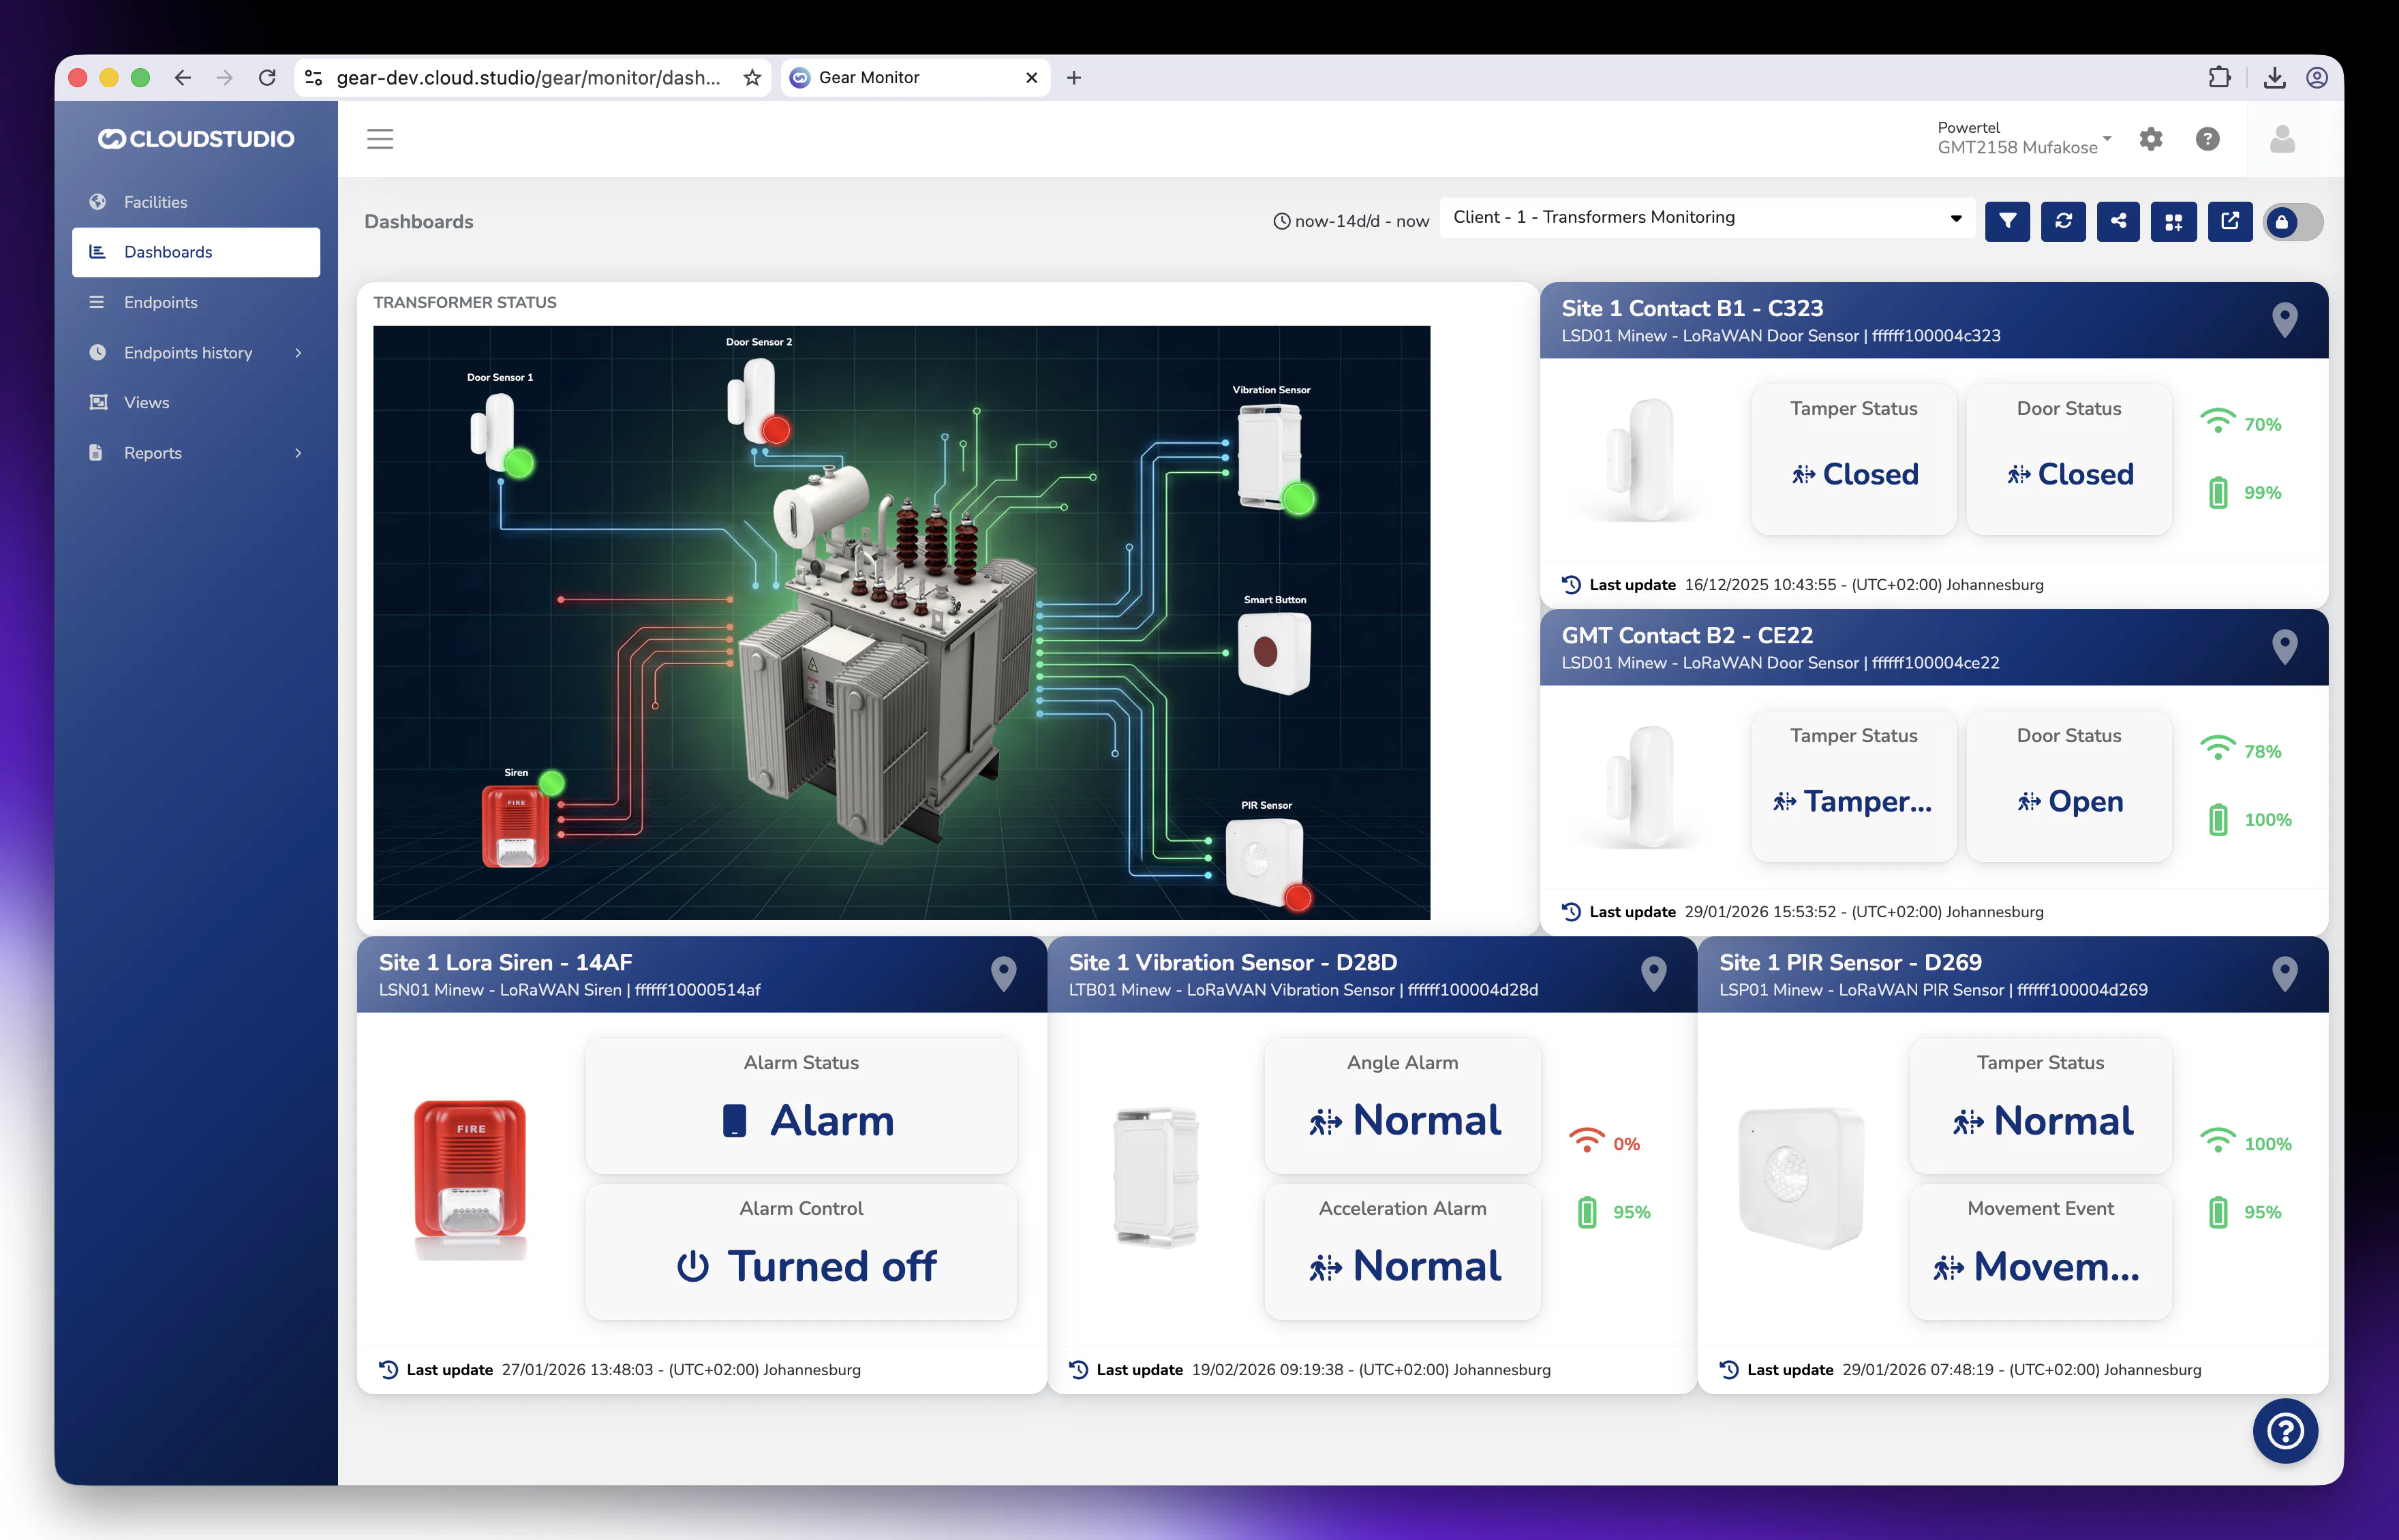
Task: Open Views in the sidebar
Action: pos(196,402)
